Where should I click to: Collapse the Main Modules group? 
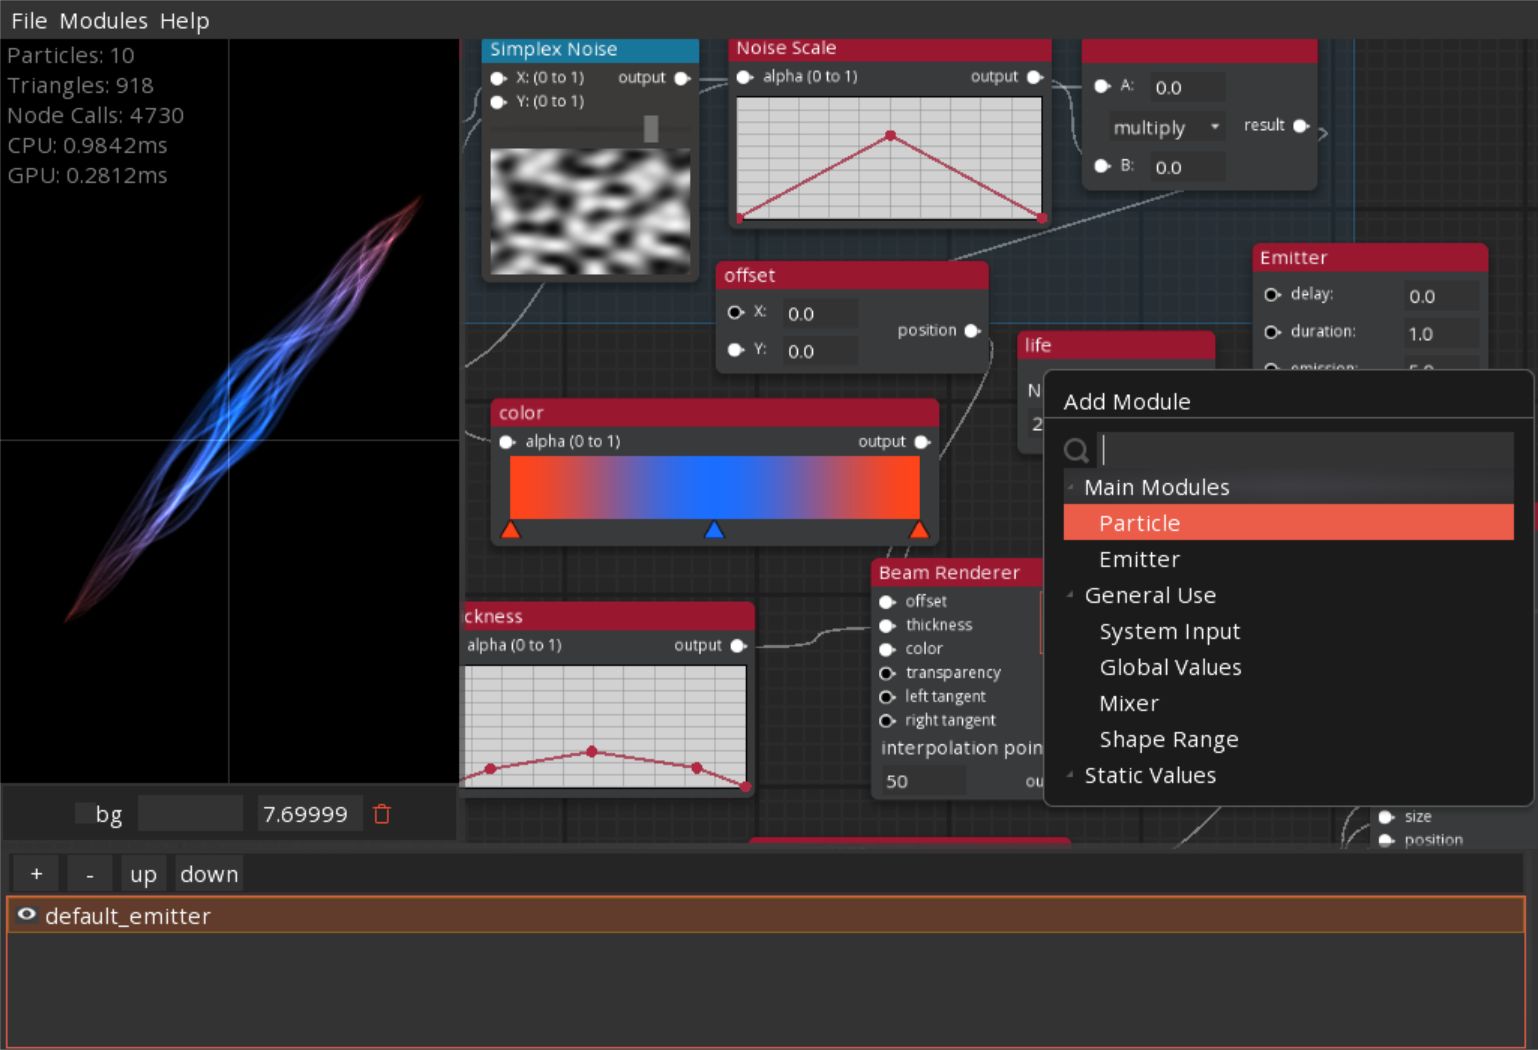1071,487
